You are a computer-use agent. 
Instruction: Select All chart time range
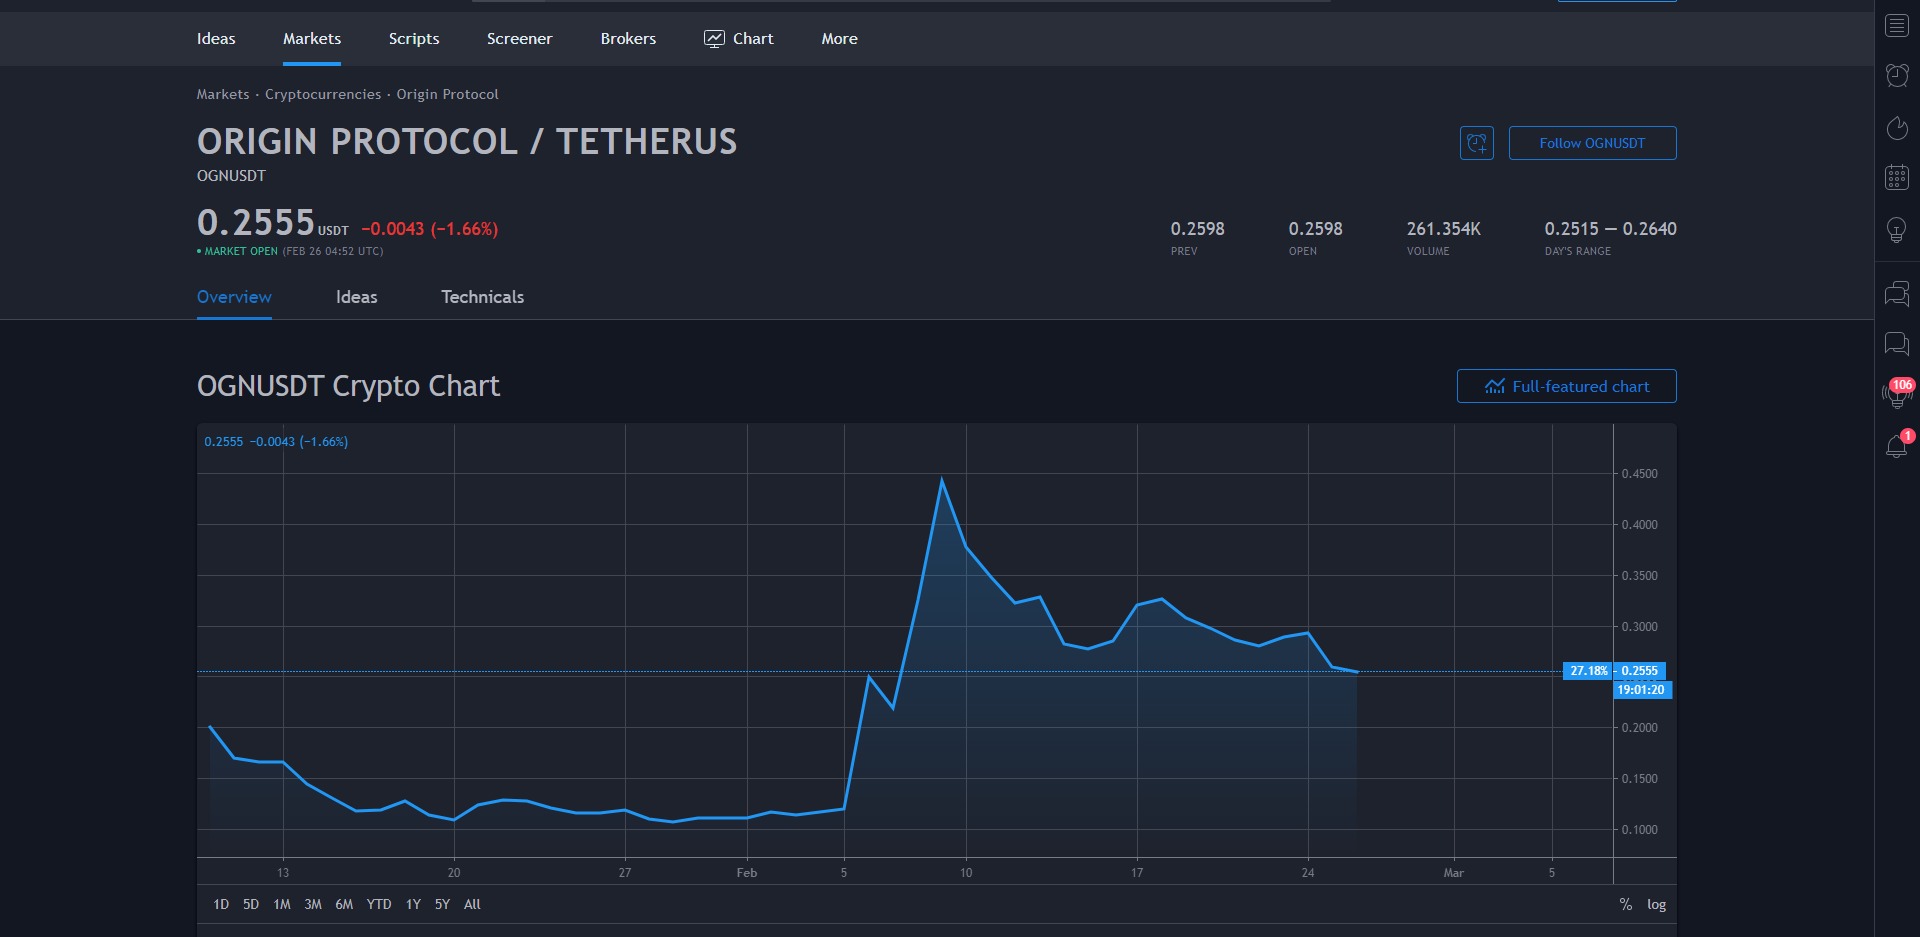pyautogui.click(x=472, y=904)
